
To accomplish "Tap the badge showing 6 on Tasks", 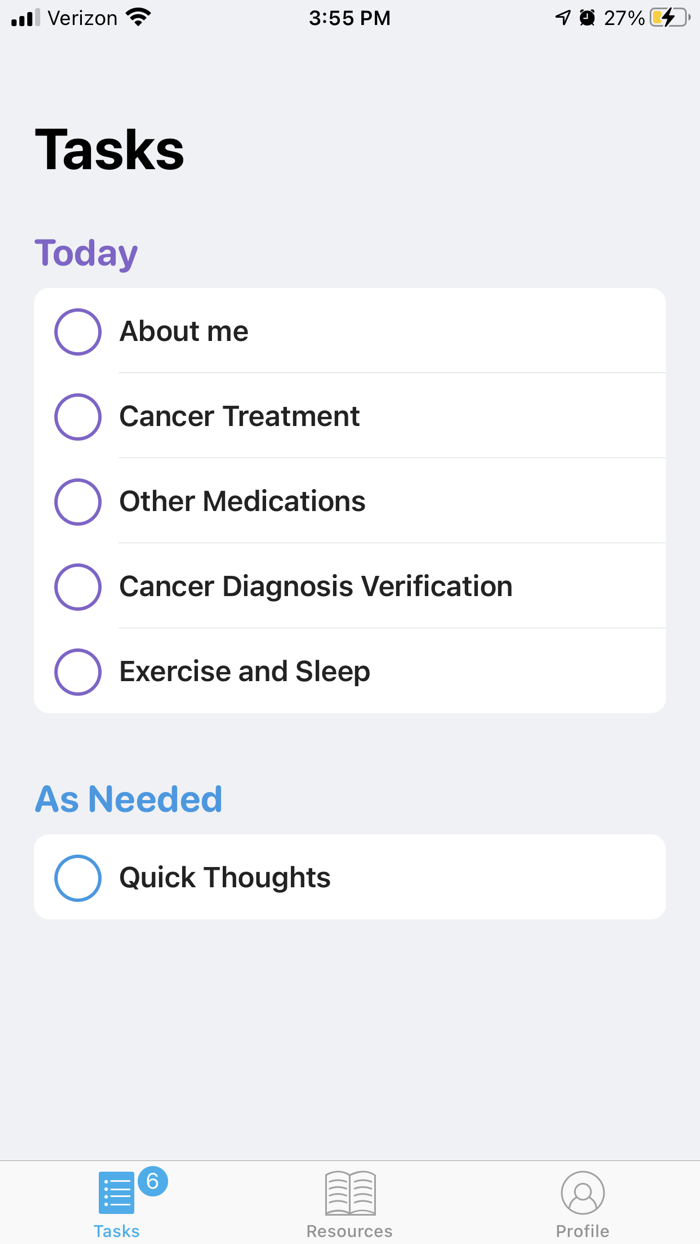I will click(x=152, y=1181).
